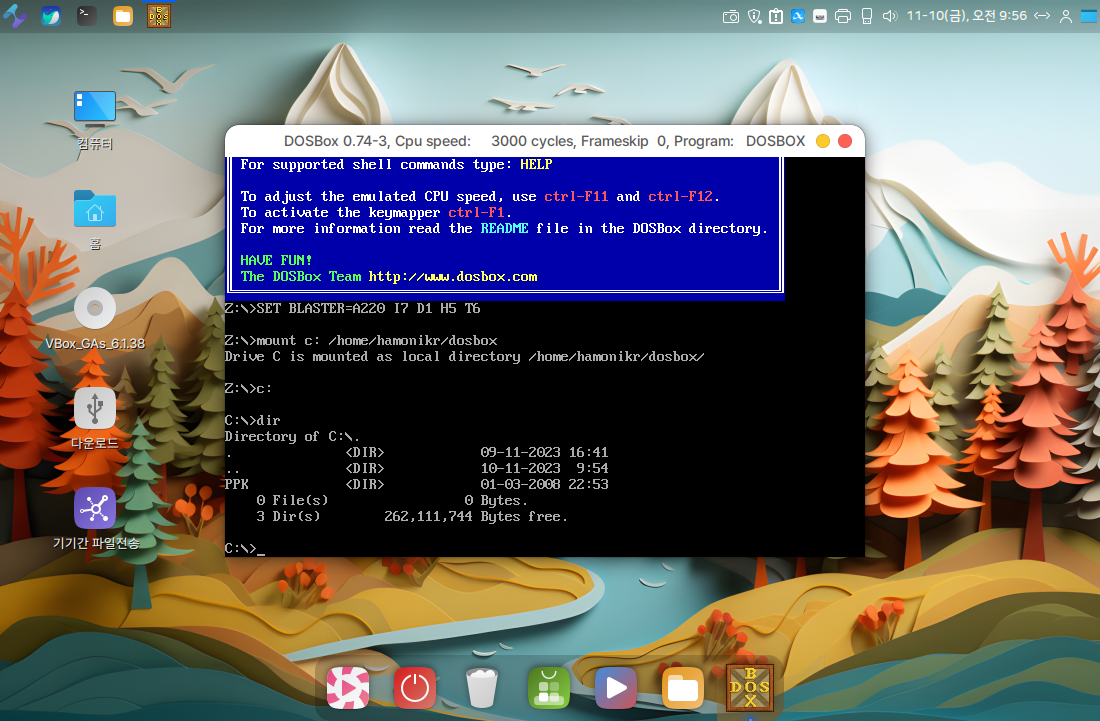Image resolution: width=1100 pixels, height=721 pixels.
Task: Open the media player with the play triangle
Action: pos(616,688)
